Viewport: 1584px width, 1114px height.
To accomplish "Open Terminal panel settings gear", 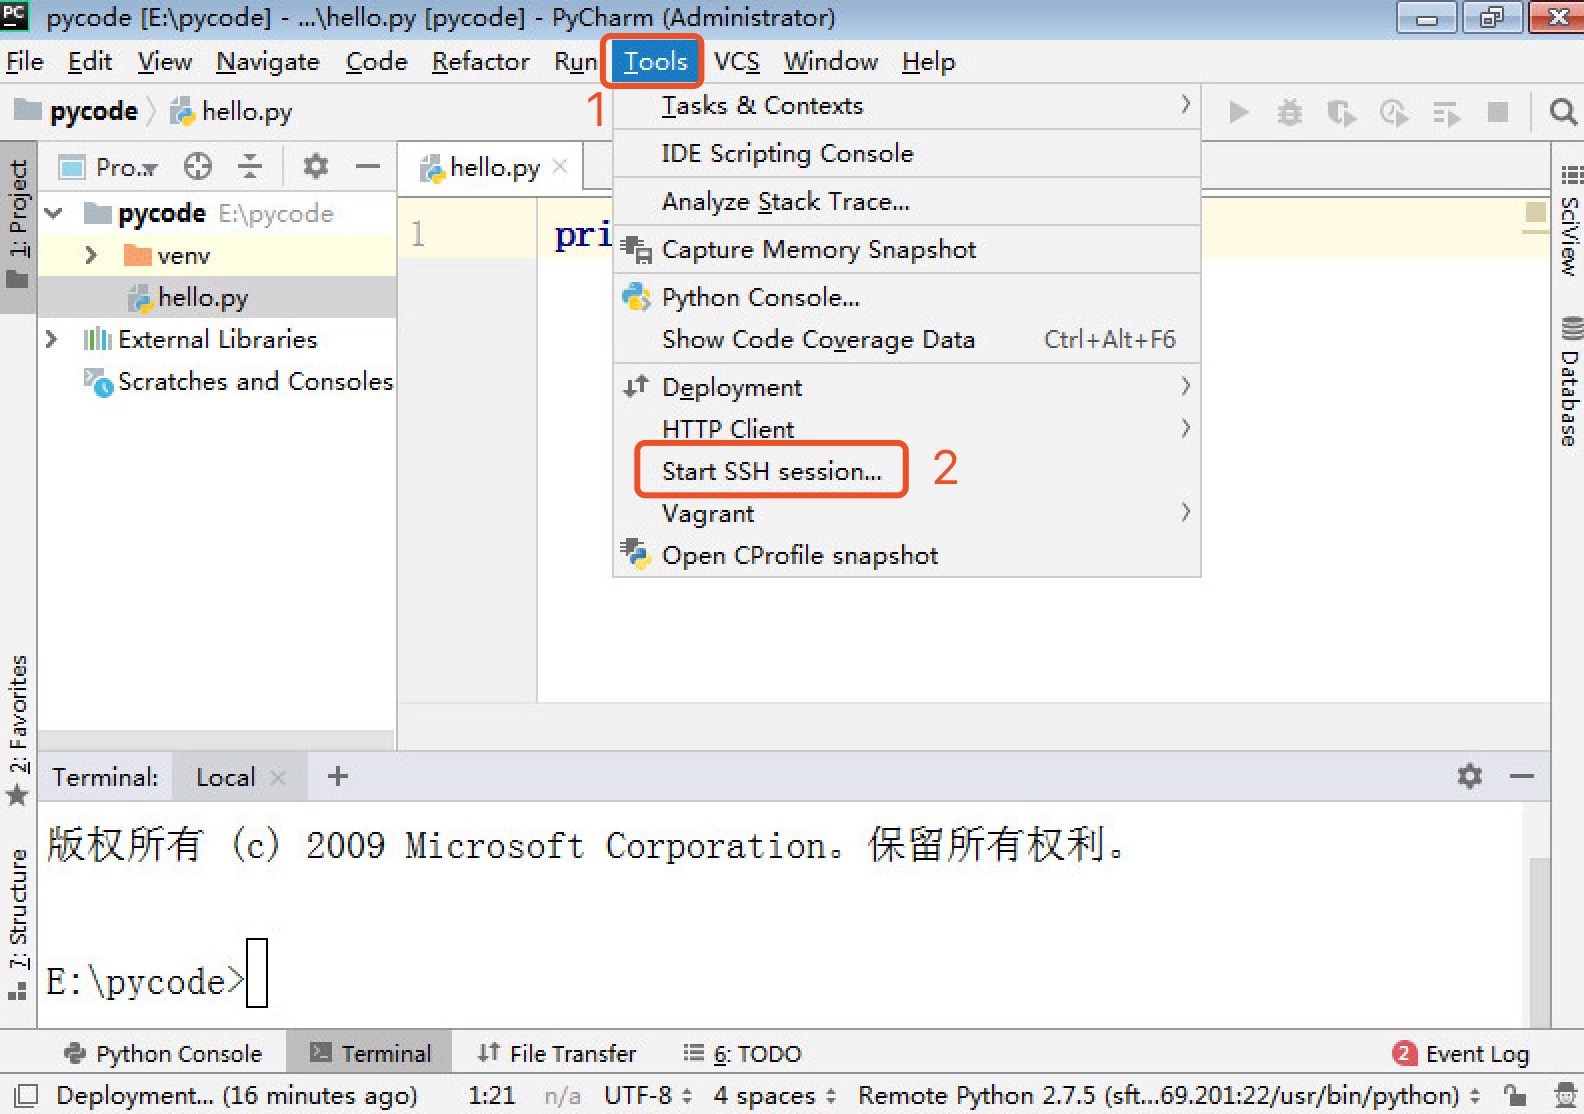I will (x=1470, y=776).
